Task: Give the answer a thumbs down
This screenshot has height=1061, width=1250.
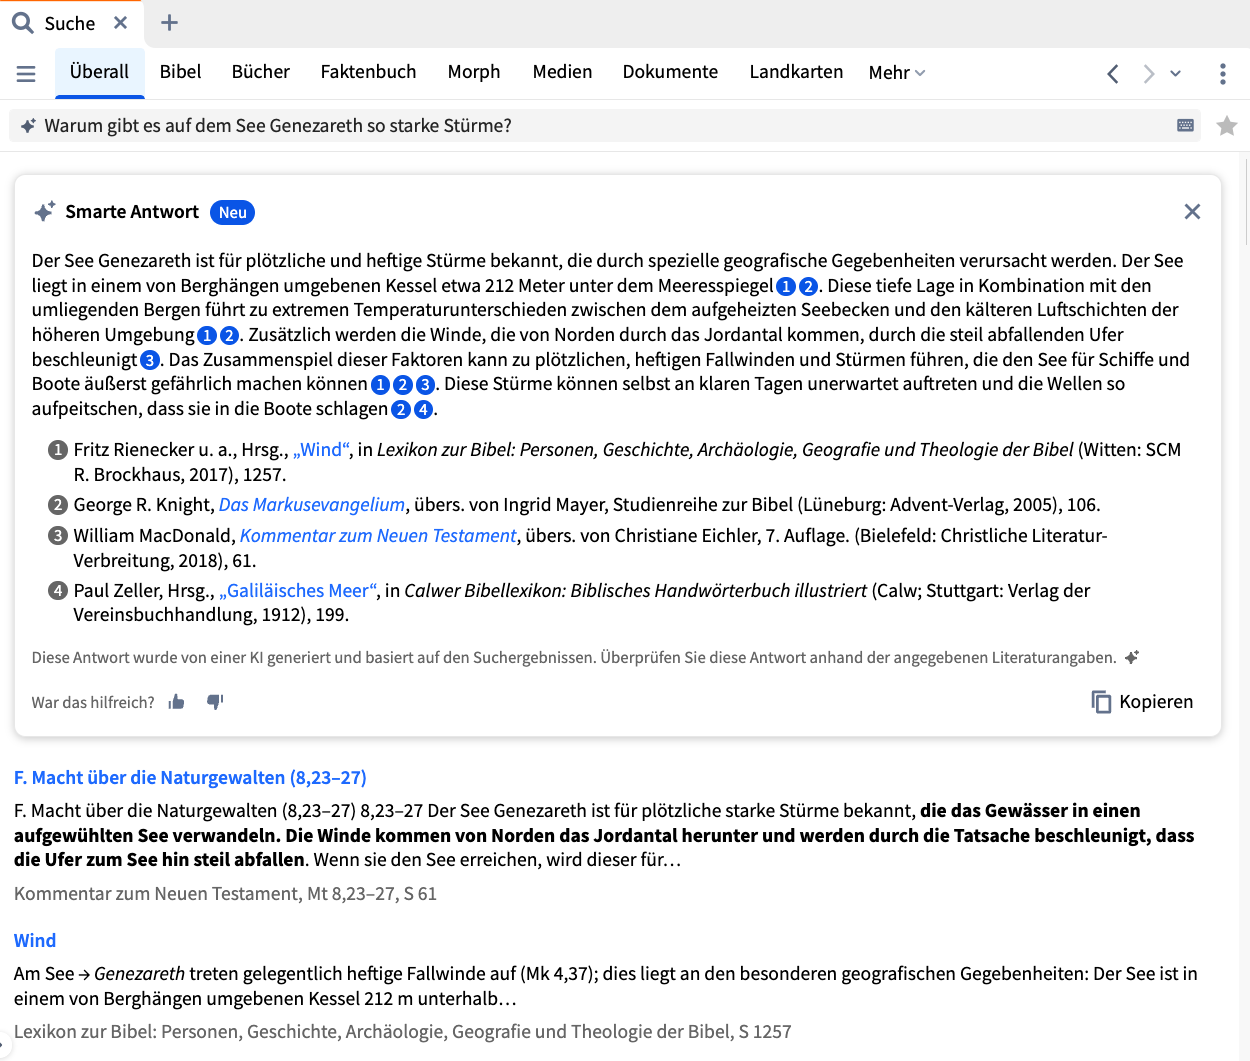Action: click(x=215, y=702)
